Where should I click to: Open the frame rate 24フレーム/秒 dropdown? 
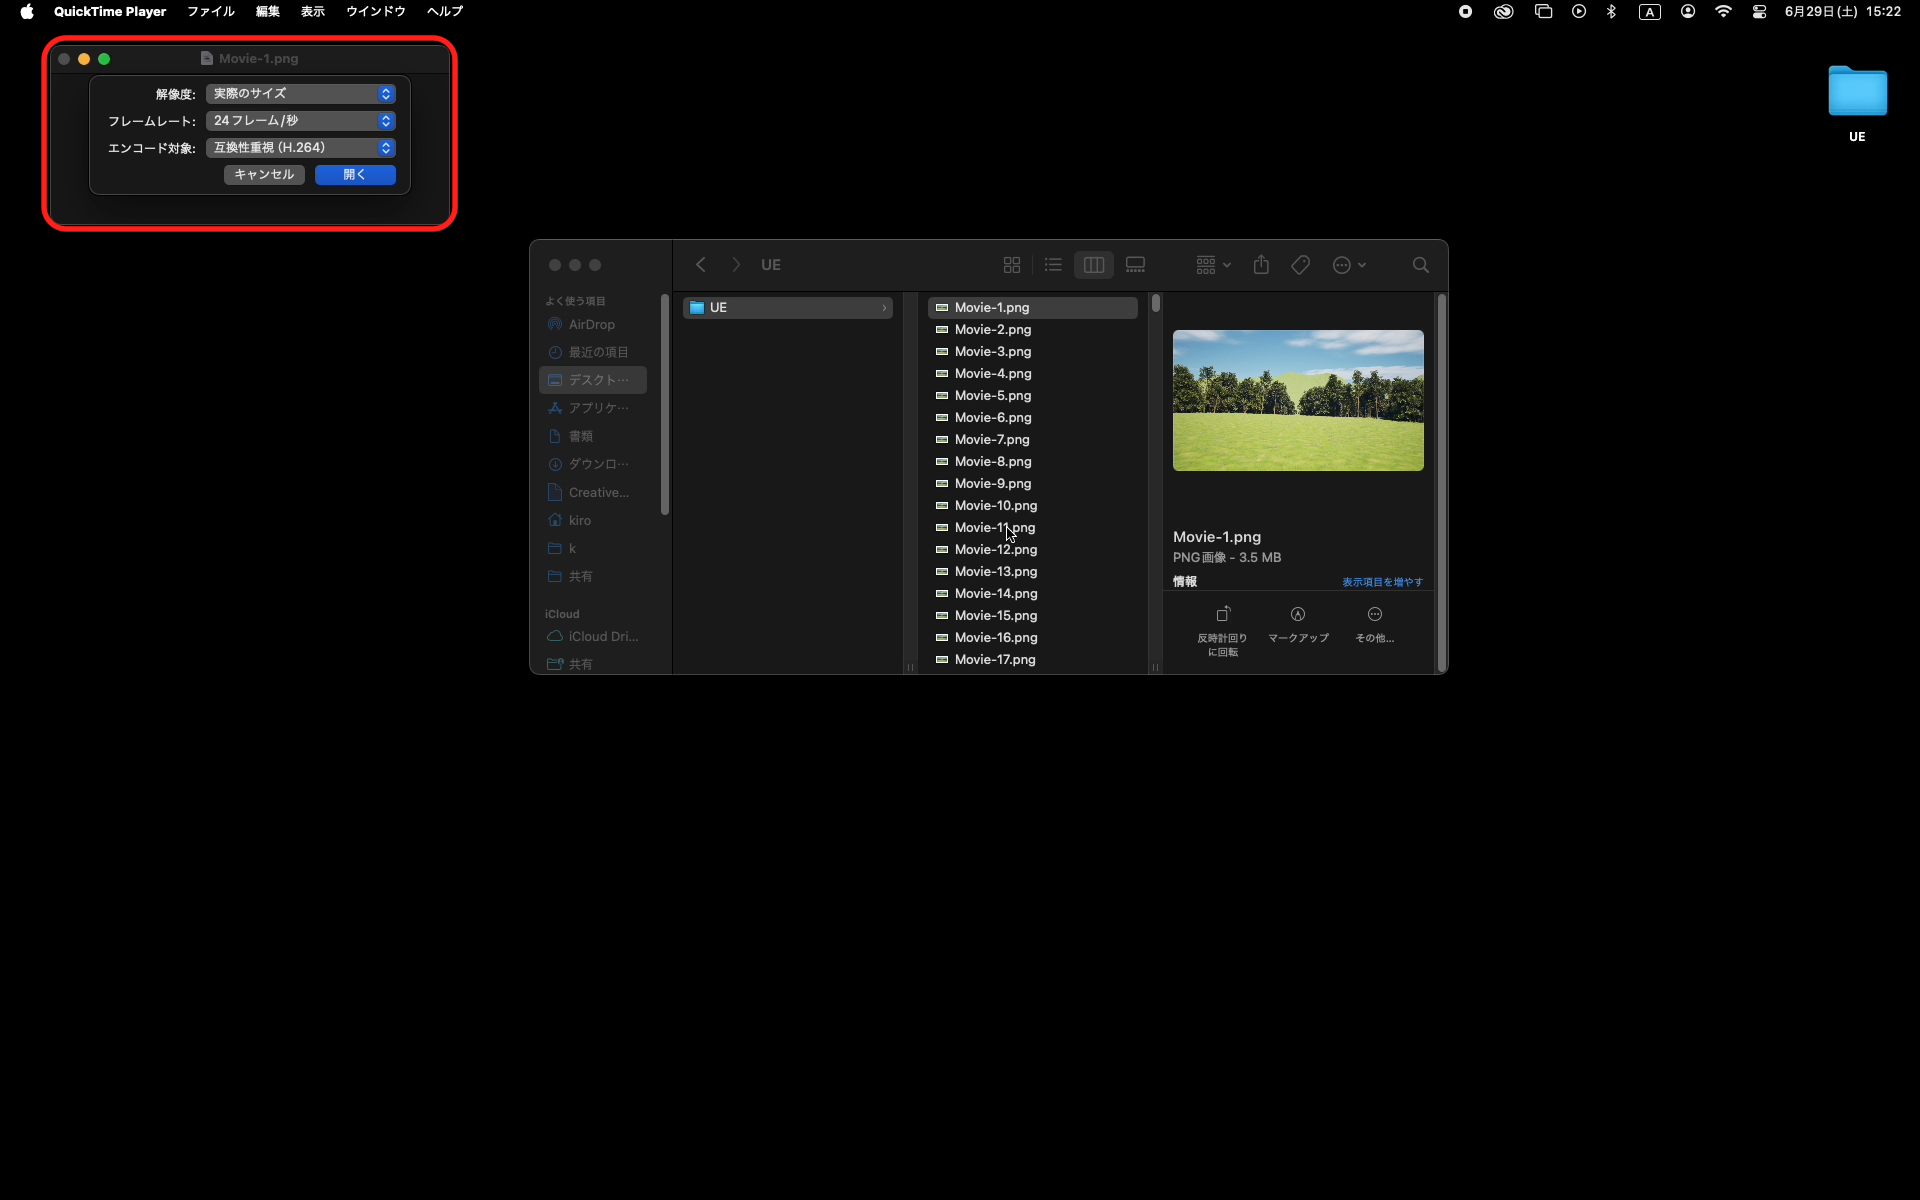[301, 120]
